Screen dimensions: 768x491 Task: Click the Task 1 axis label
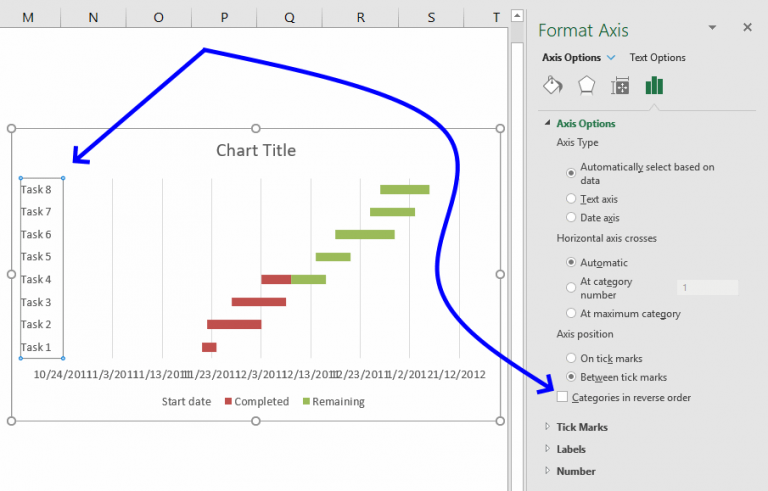pyautogui.click(x=36, y=347)
